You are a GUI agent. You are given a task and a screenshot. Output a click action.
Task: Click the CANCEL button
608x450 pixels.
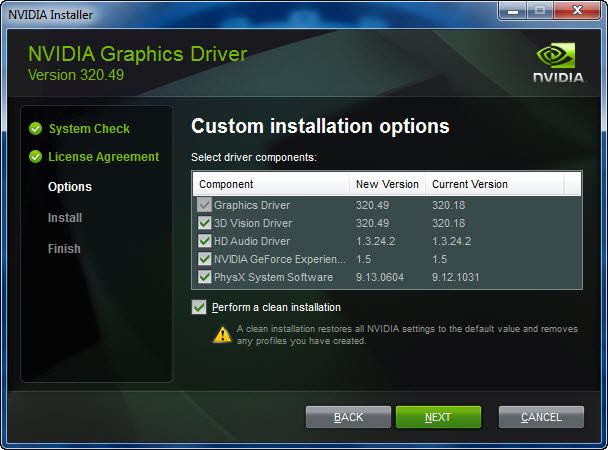point(541,417)
